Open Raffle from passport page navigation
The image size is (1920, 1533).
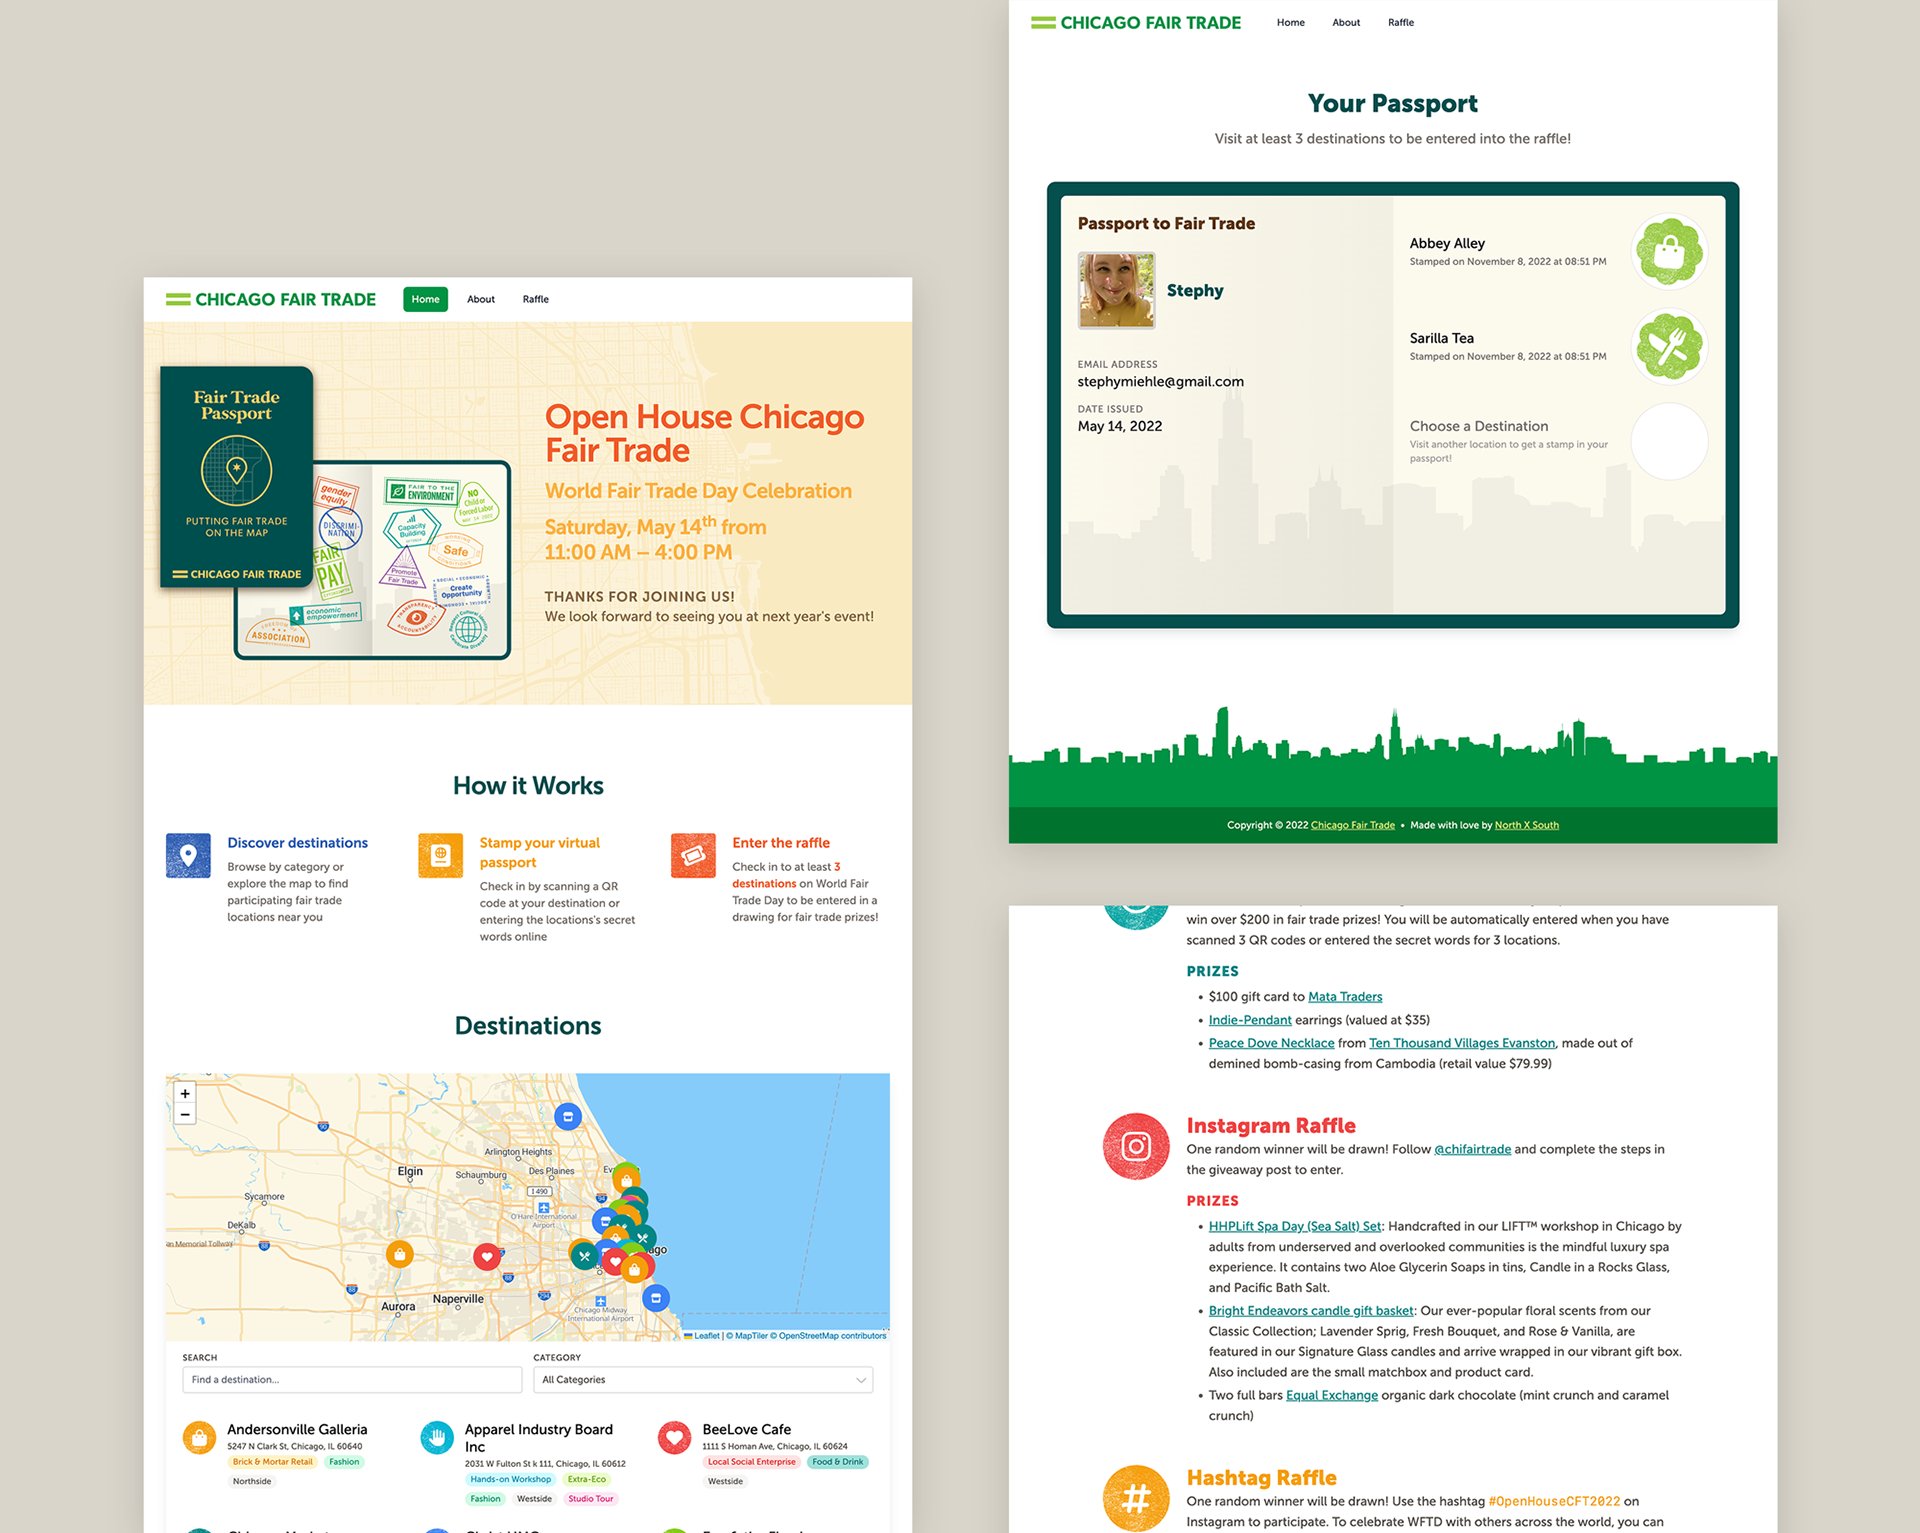coord(1400,22)
